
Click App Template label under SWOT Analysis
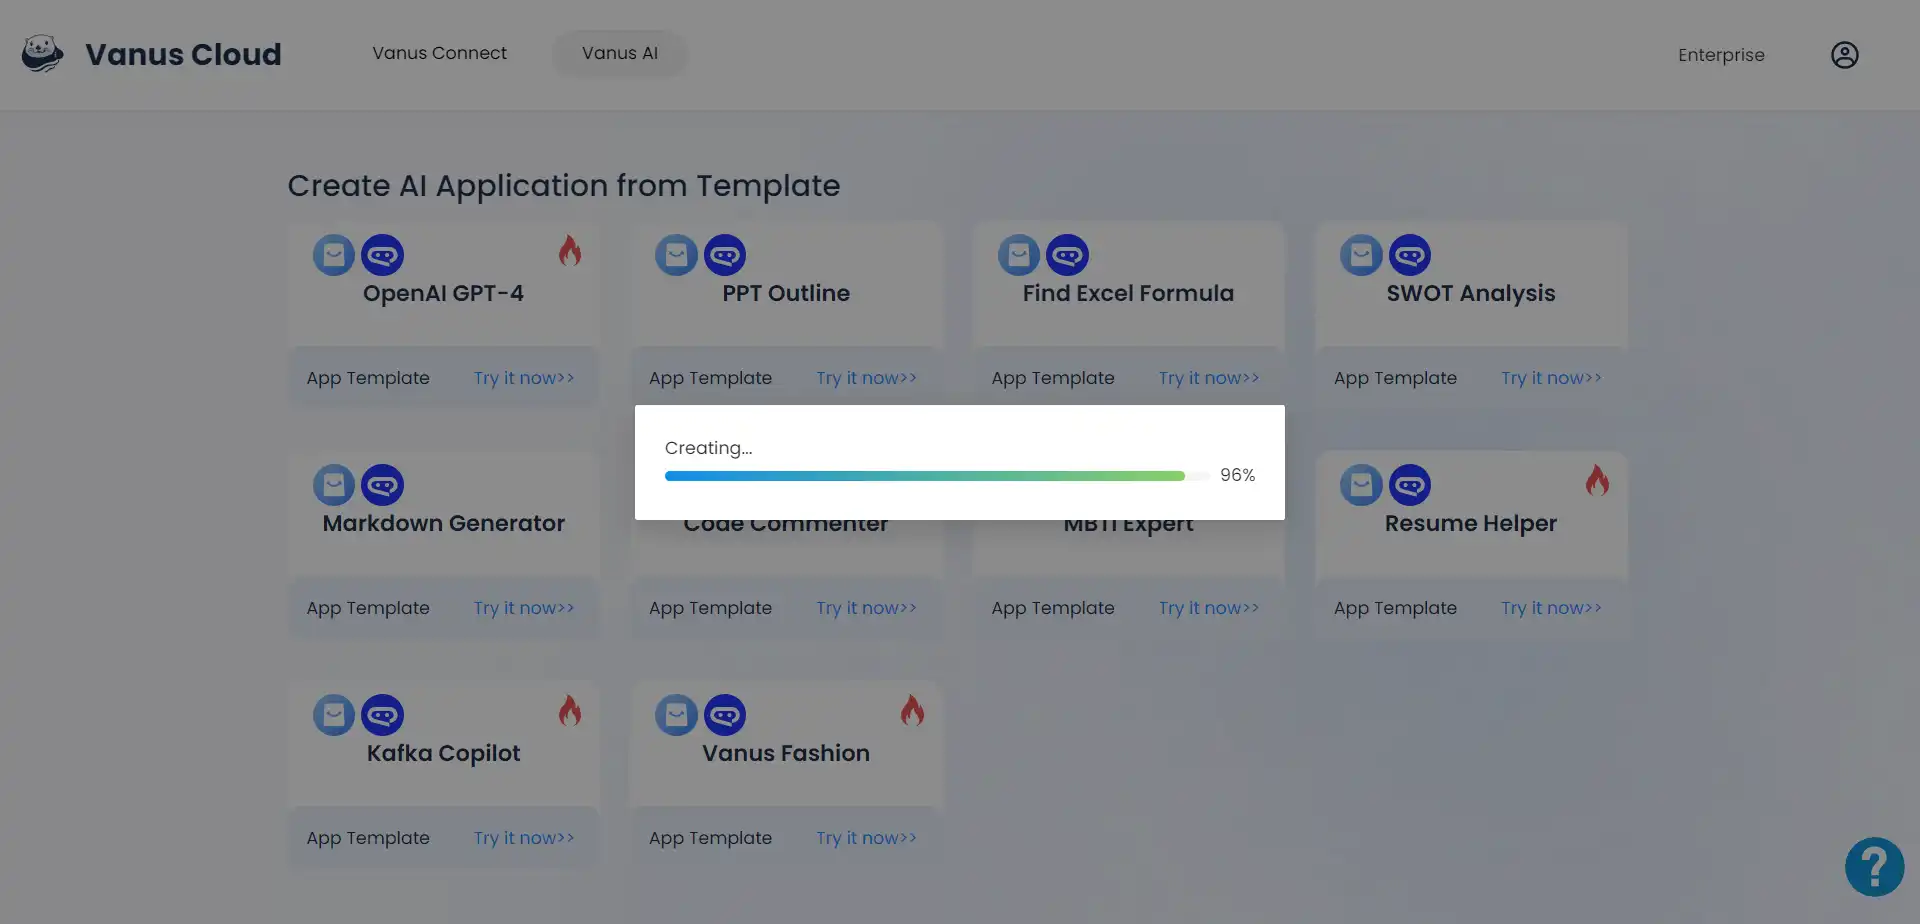click(x=1395, y=378)
